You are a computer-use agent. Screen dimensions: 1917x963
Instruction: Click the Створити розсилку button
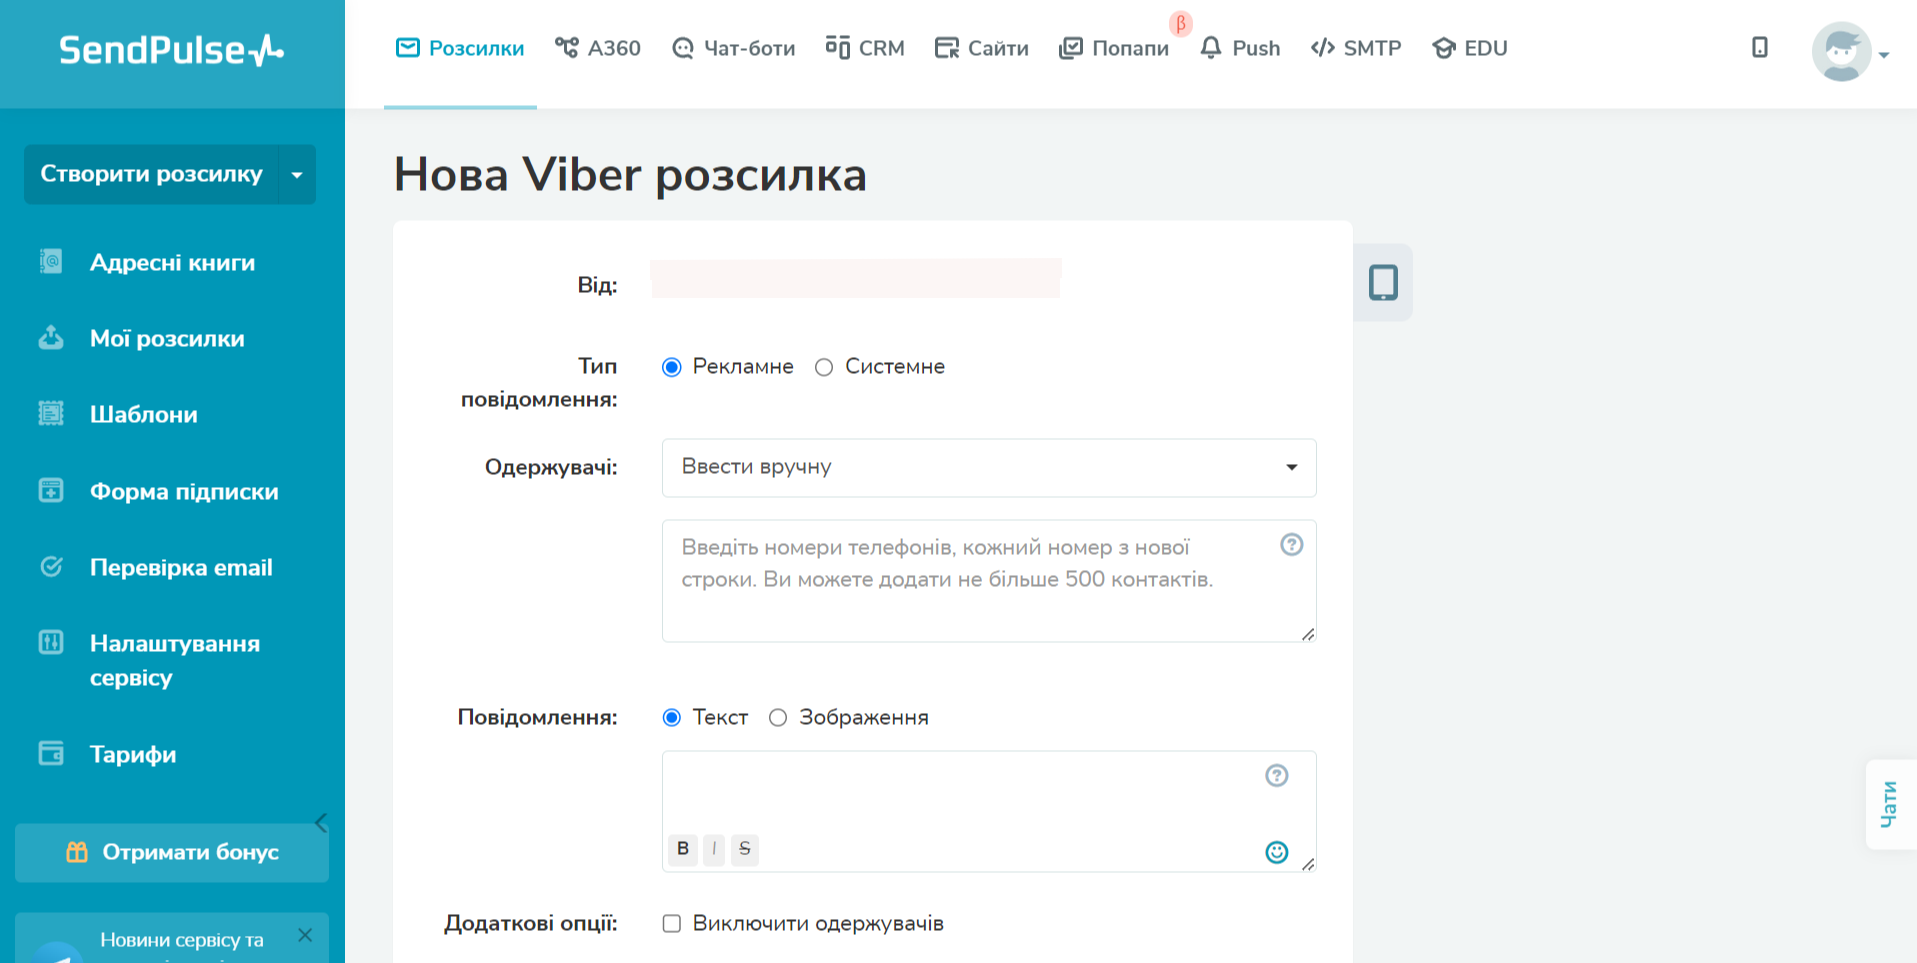[151, 174]
